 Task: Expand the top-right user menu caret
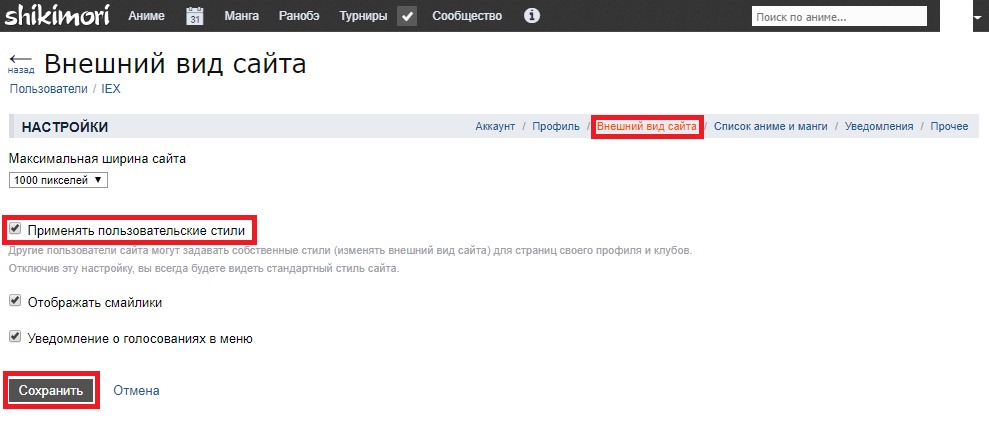click(977, 17)
